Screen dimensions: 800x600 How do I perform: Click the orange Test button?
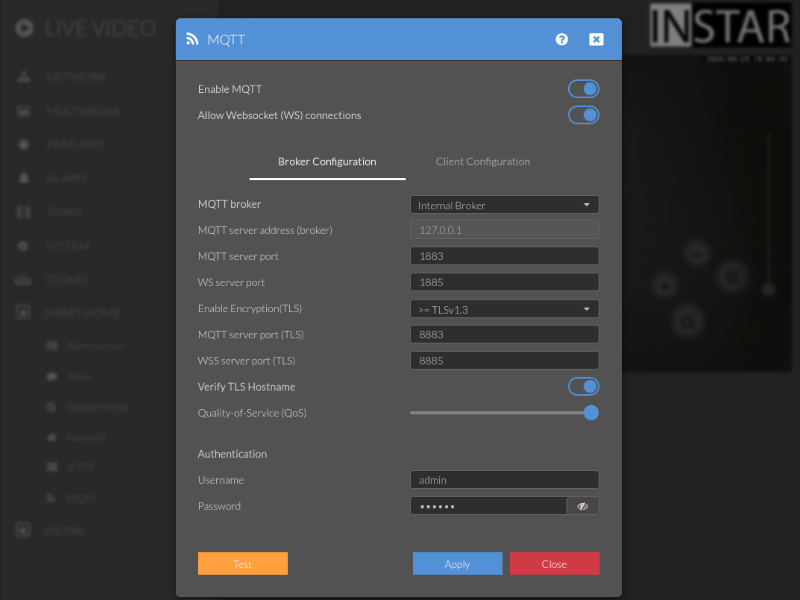243,564
